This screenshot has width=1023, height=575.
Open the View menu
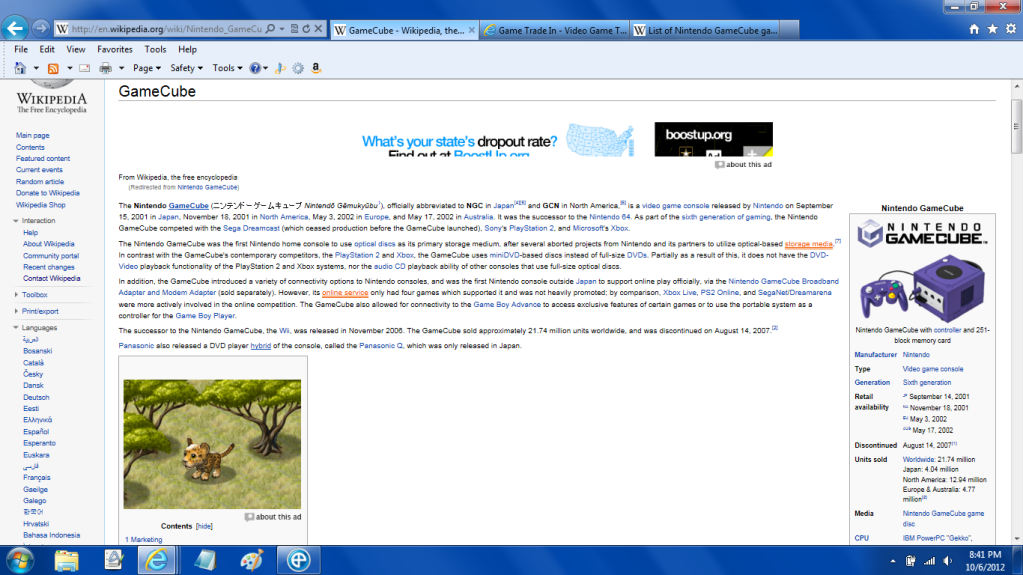click(76, 50)
